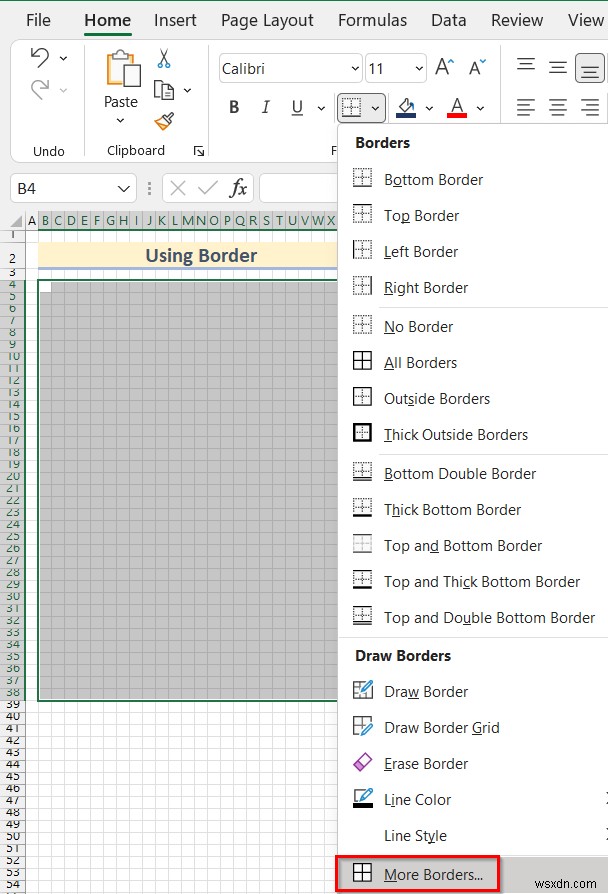The height and width of the screenshot is (894, 608).
Task: Expand the Name Box dropdown chevron
Action: [x=124, y=189]
